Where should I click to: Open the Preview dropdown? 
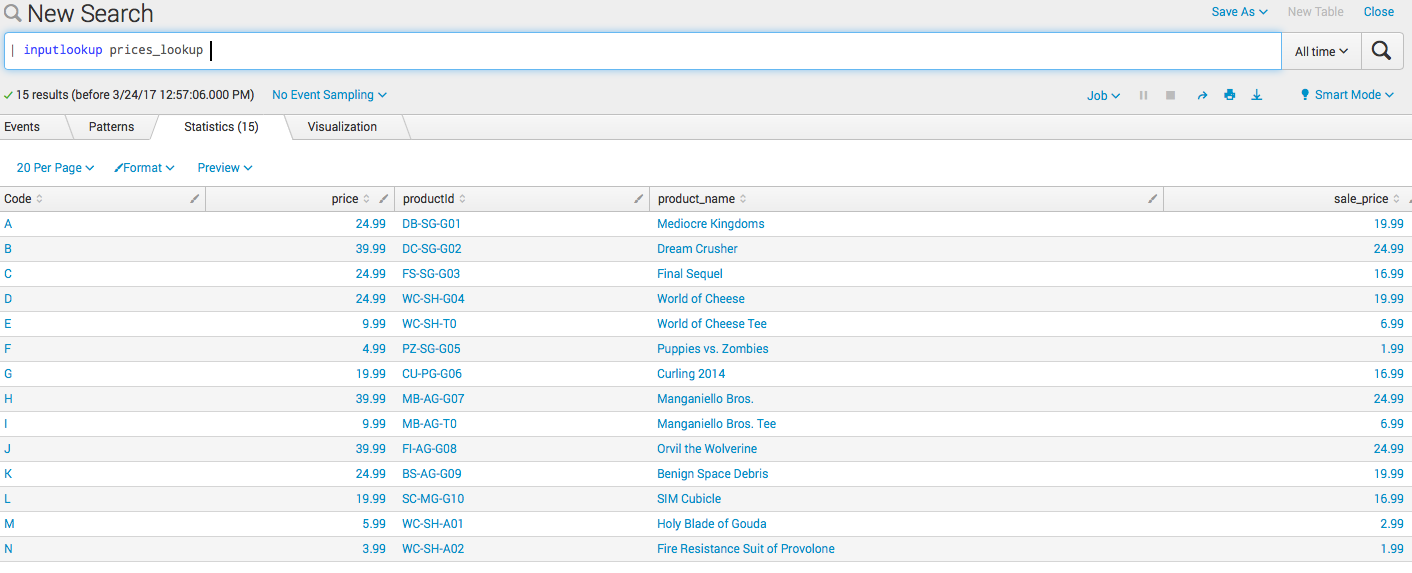[x=225, y=168]
